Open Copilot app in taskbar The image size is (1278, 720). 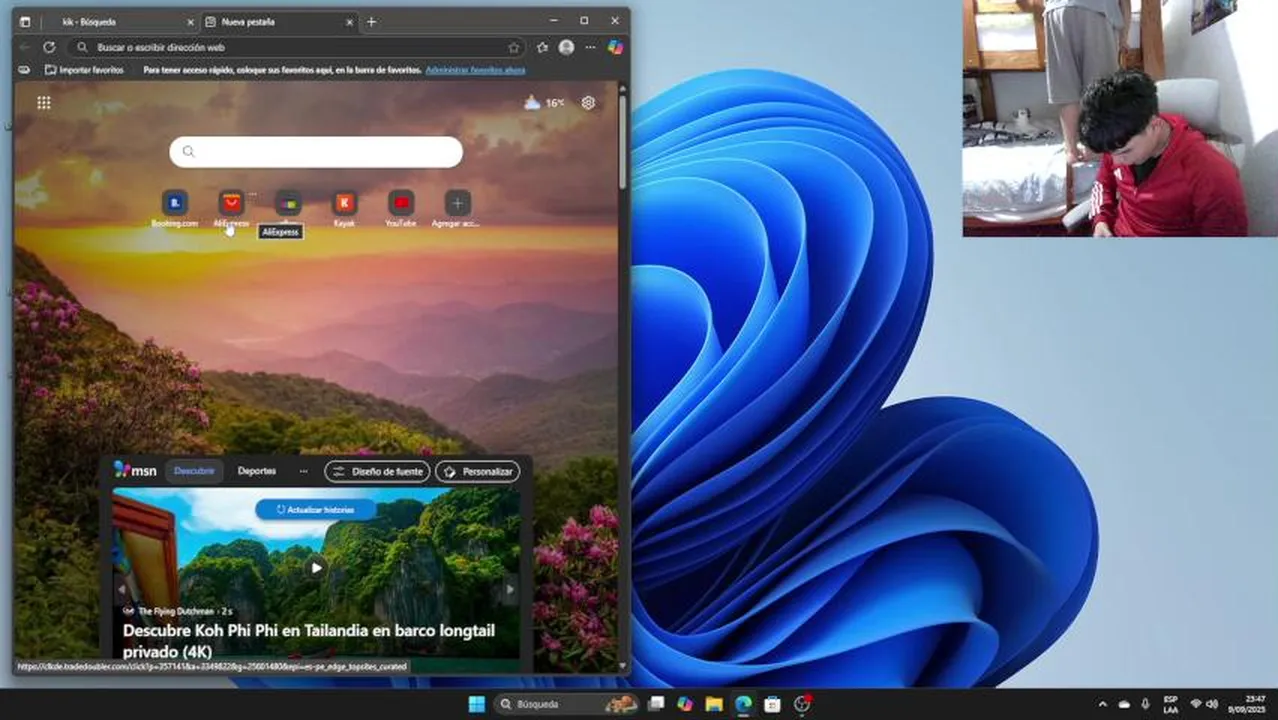click(685, 704)
